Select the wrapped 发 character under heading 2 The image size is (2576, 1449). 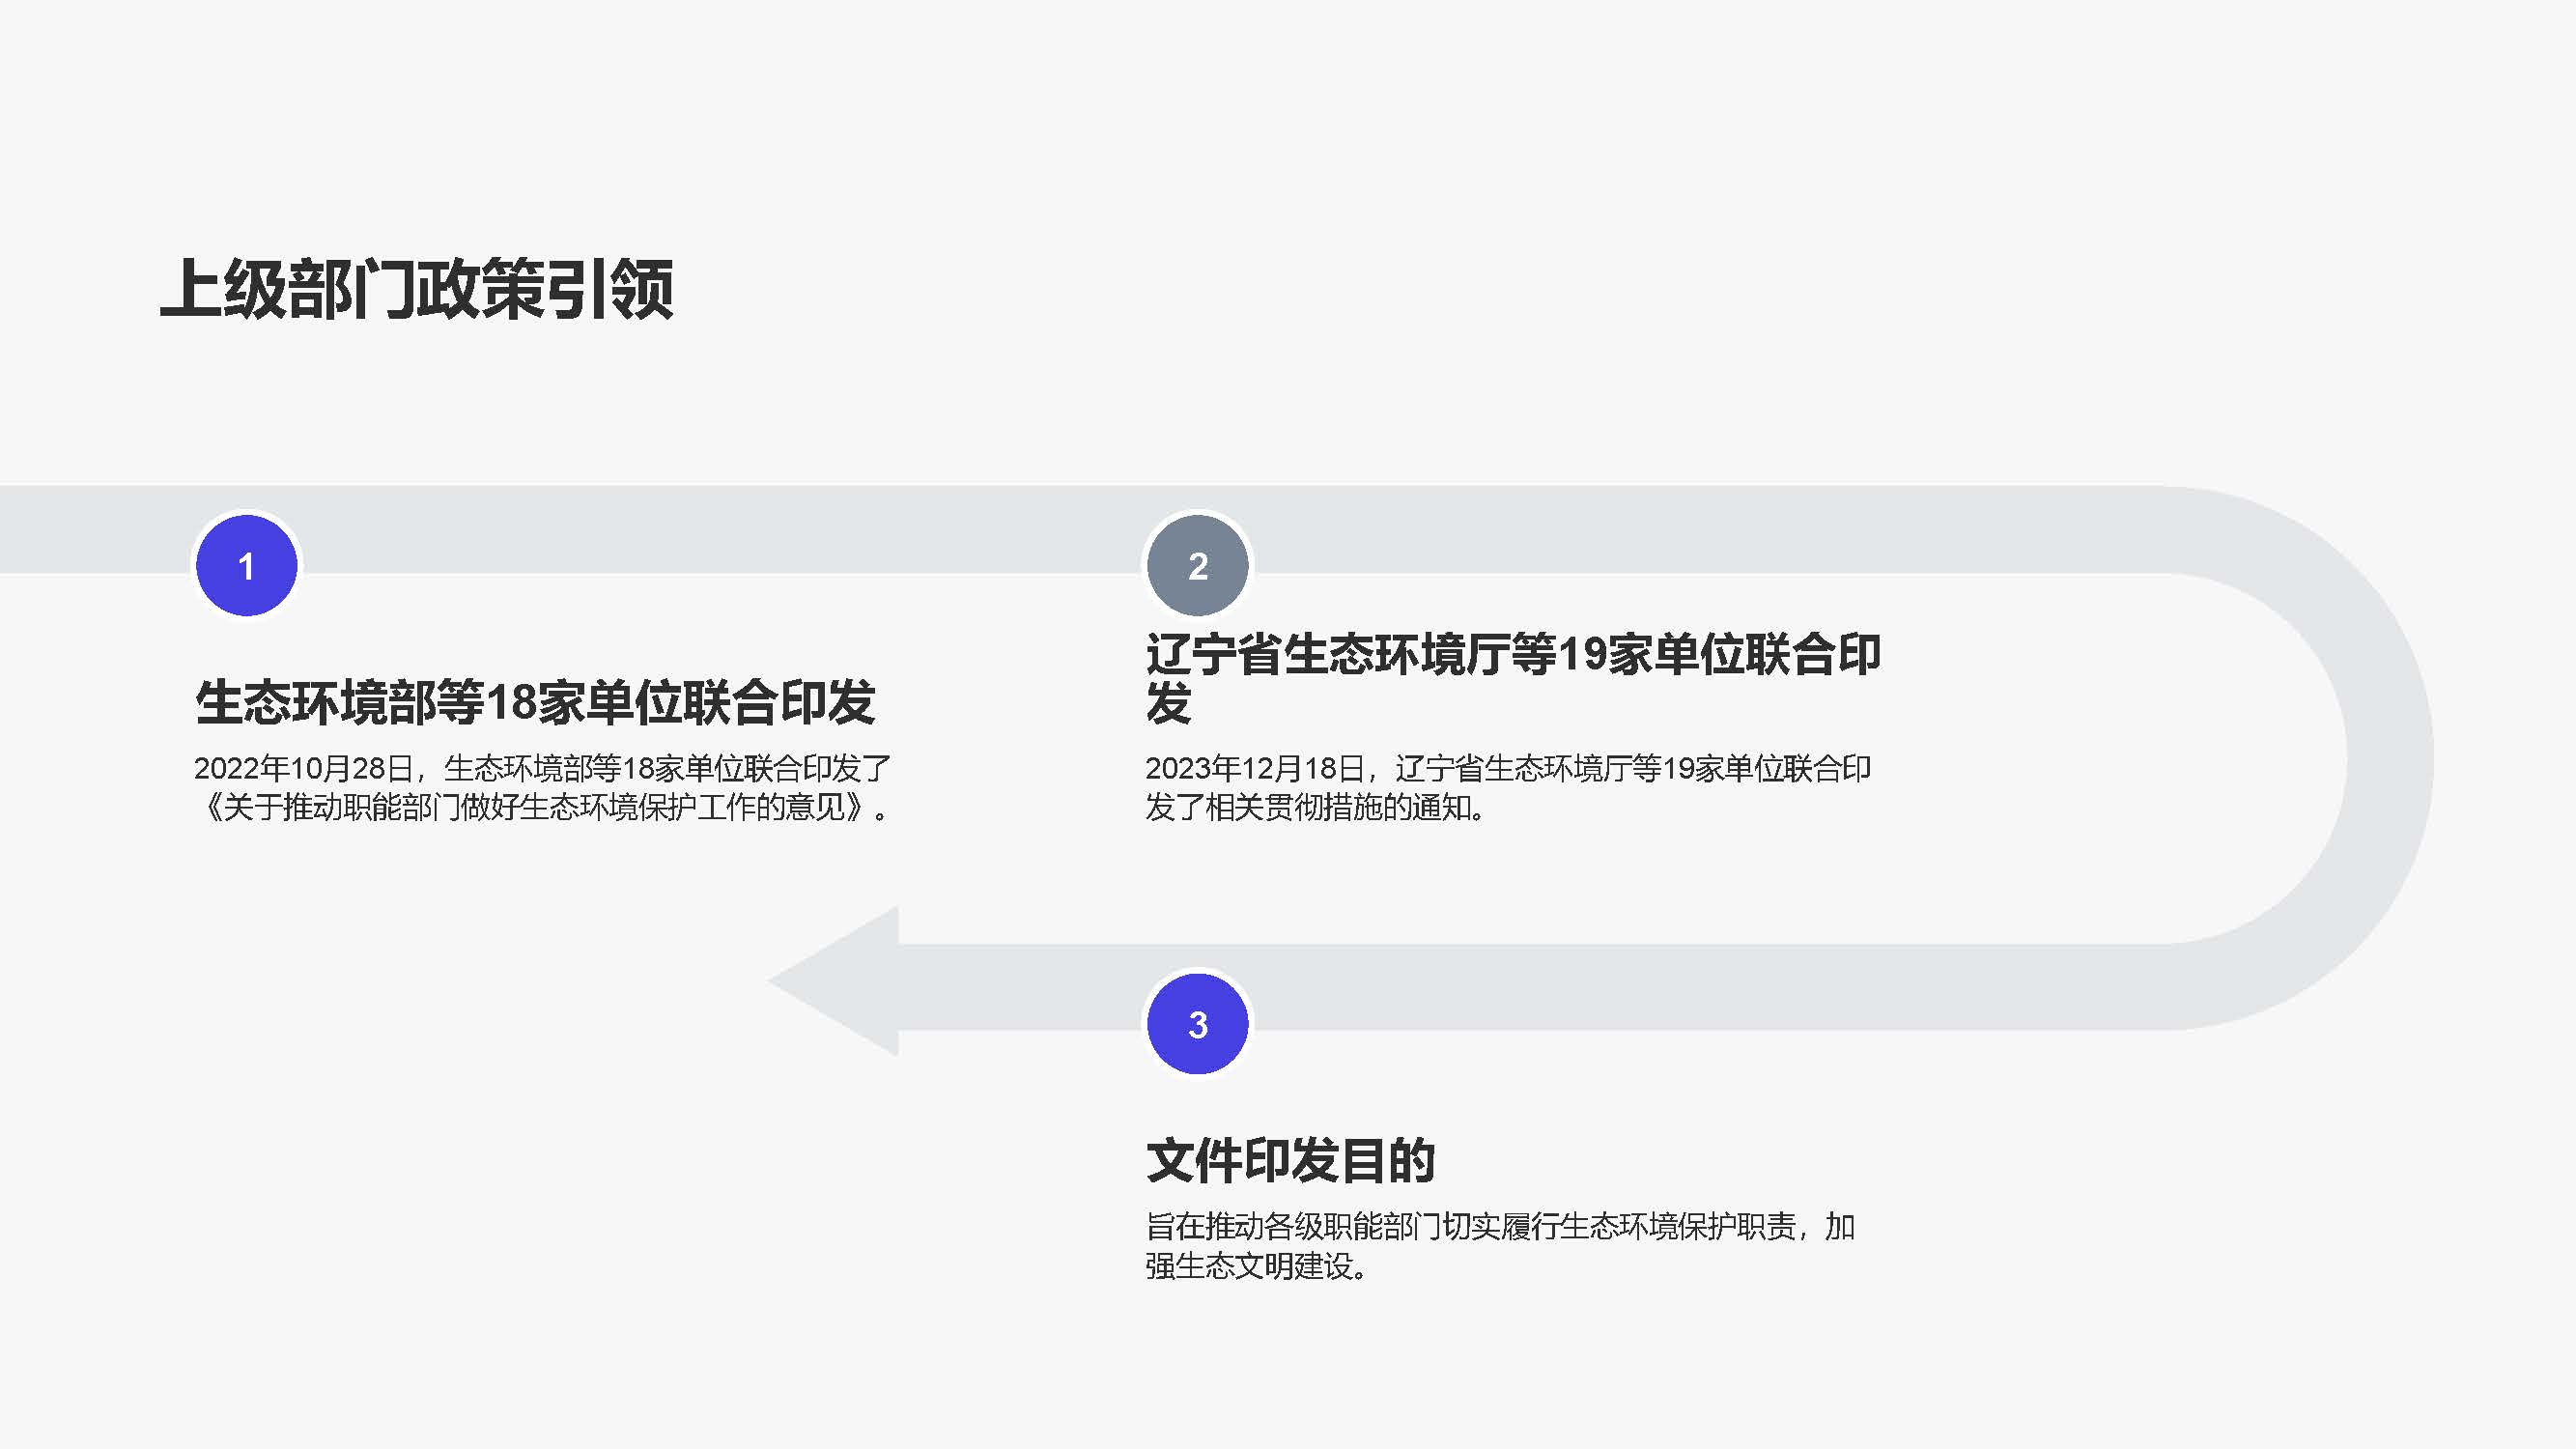point(1168,703)
